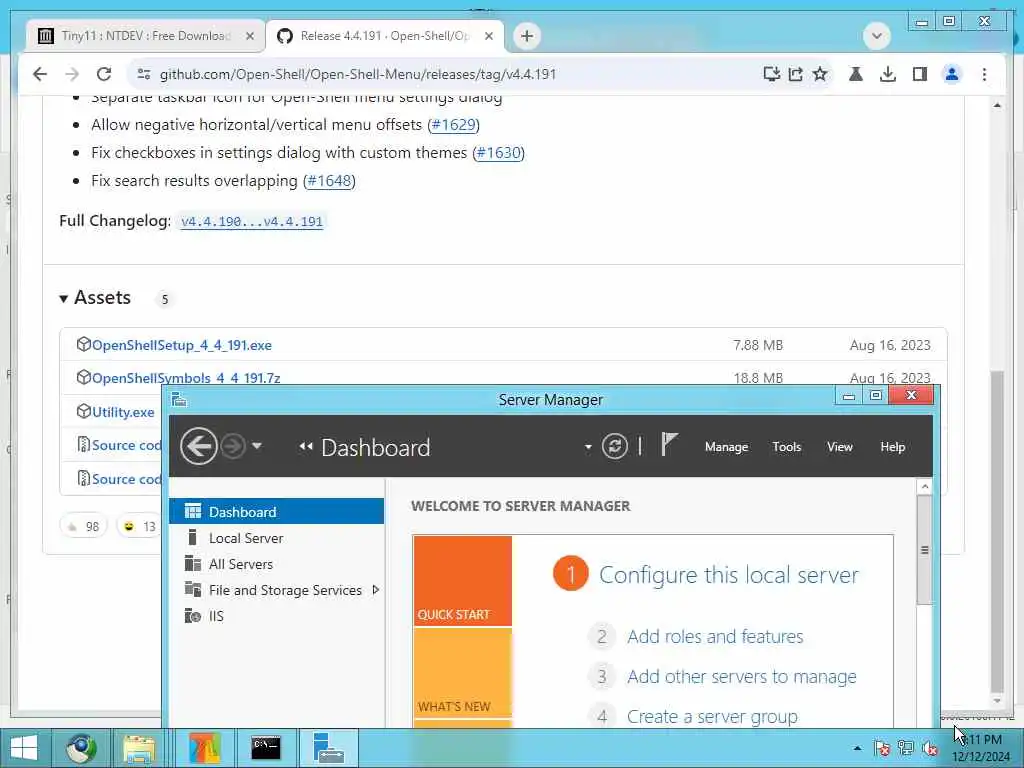Click Configure this local server

pyautogui.click(x=729, y=575)
